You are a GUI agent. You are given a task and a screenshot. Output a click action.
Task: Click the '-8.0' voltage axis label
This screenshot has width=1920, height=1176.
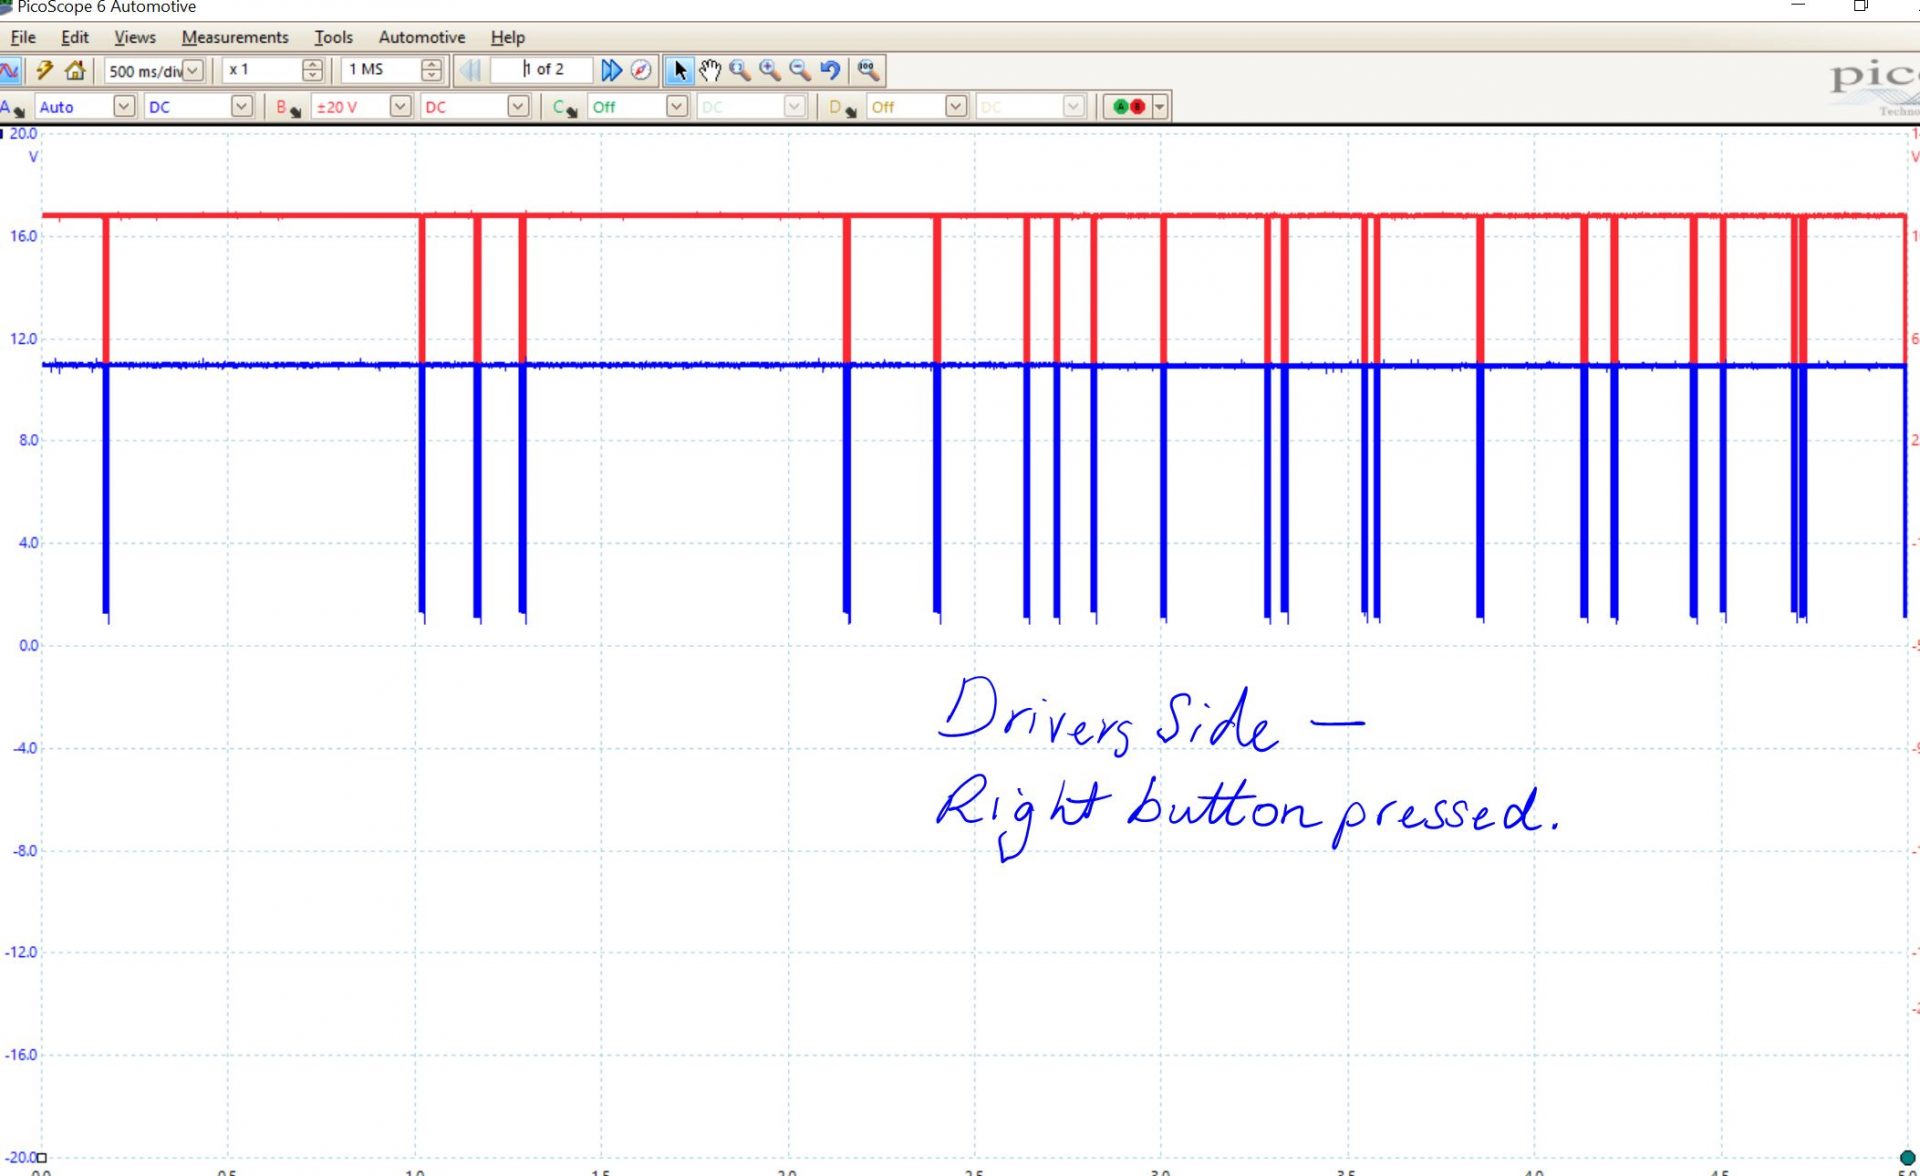25,851
